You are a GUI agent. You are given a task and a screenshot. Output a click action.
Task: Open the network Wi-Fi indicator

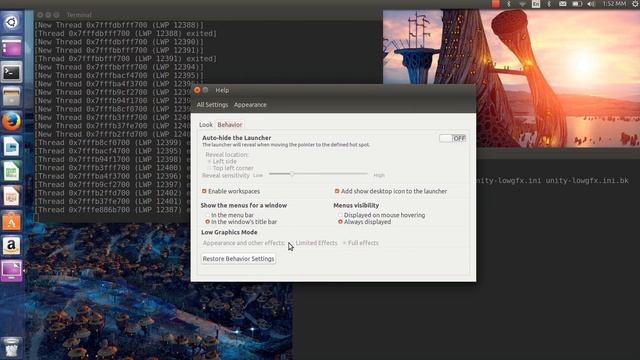click(x=522, y=4)
